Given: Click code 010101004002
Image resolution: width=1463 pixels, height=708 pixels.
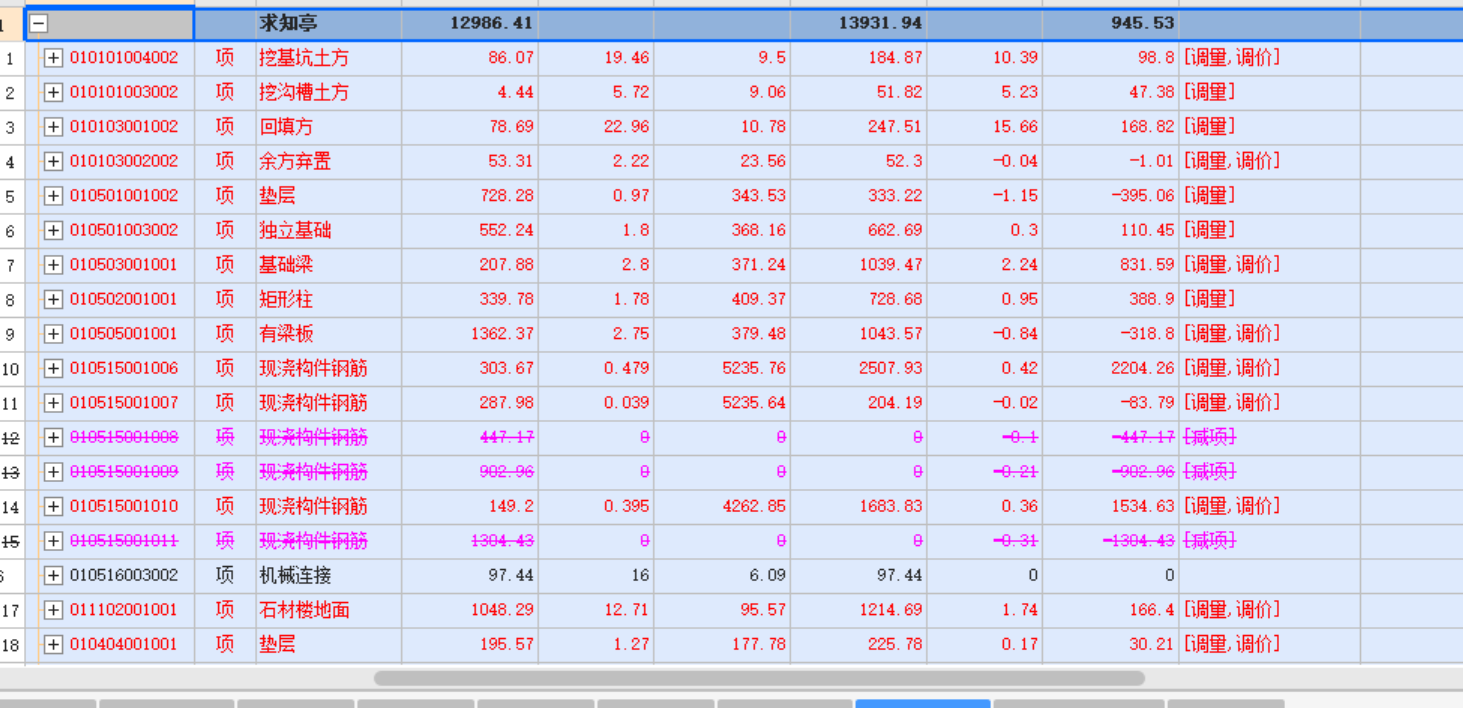Looking at the screenshot, I should tap(124, 58).
